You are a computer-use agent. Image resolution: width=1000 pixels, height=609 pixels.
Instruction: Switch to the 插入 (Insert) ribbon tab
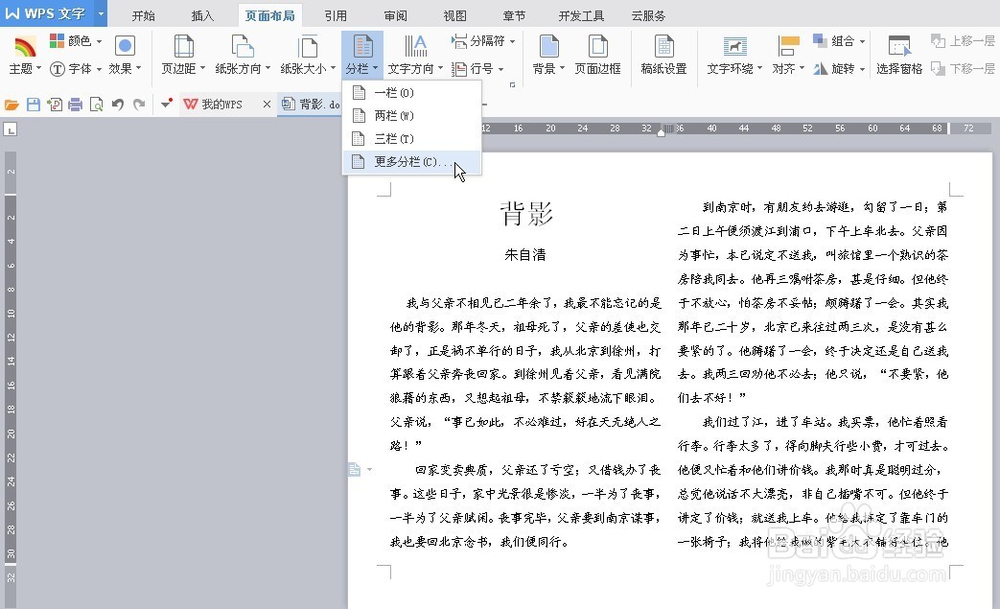tap(202, 14)
